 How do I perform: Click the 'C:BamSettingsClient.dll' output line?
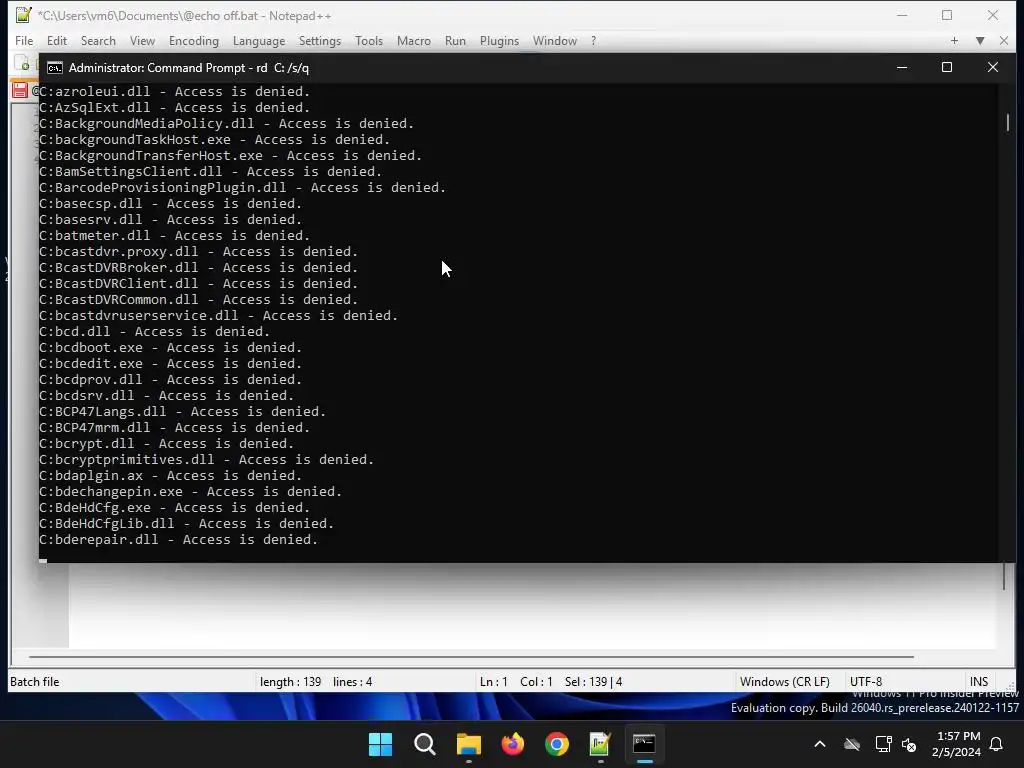click(x=210, y=172)
